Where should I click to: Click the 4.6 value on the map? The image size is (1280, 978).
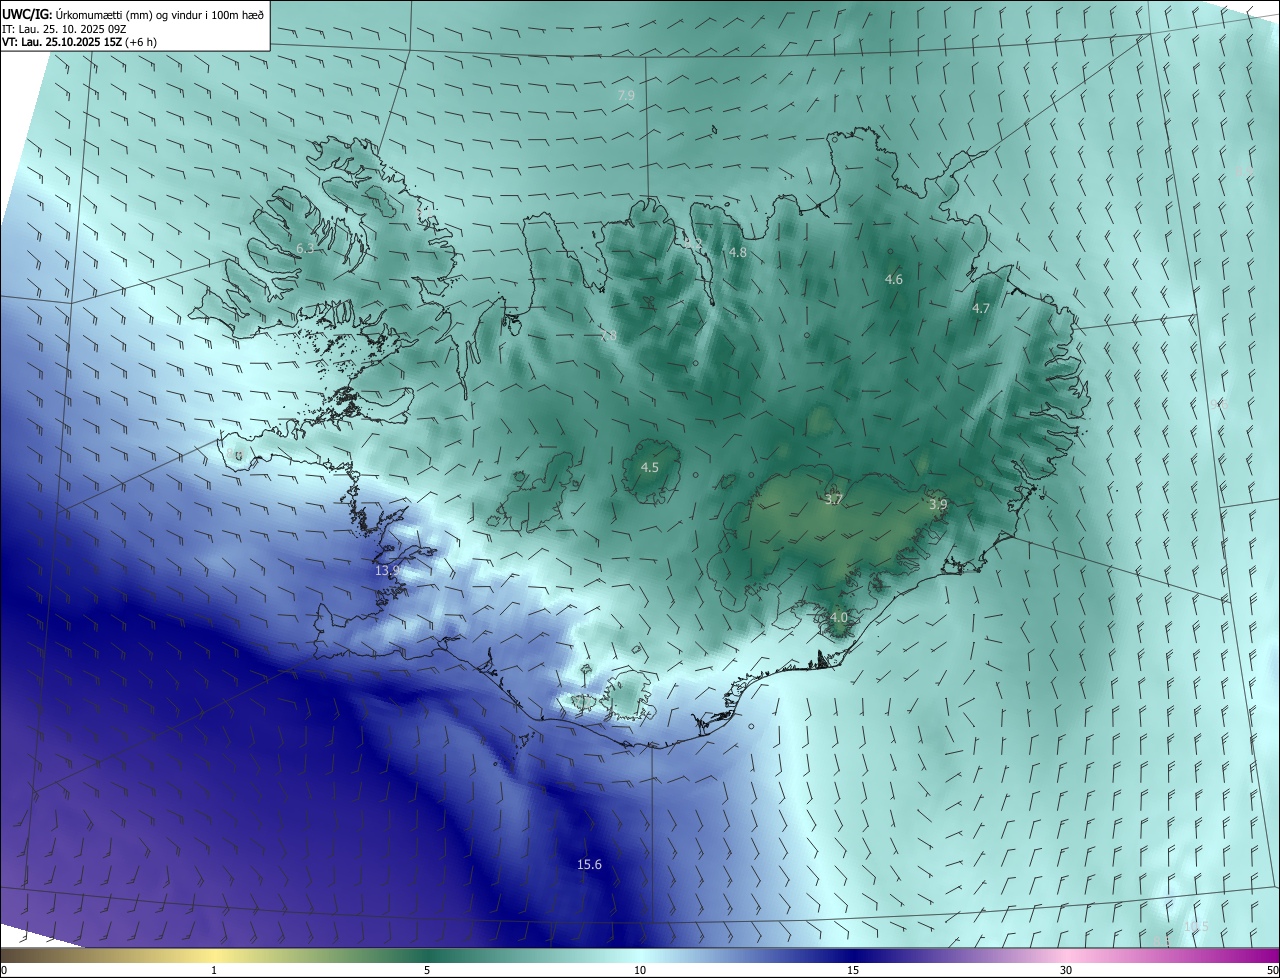(x=894, y=279)
